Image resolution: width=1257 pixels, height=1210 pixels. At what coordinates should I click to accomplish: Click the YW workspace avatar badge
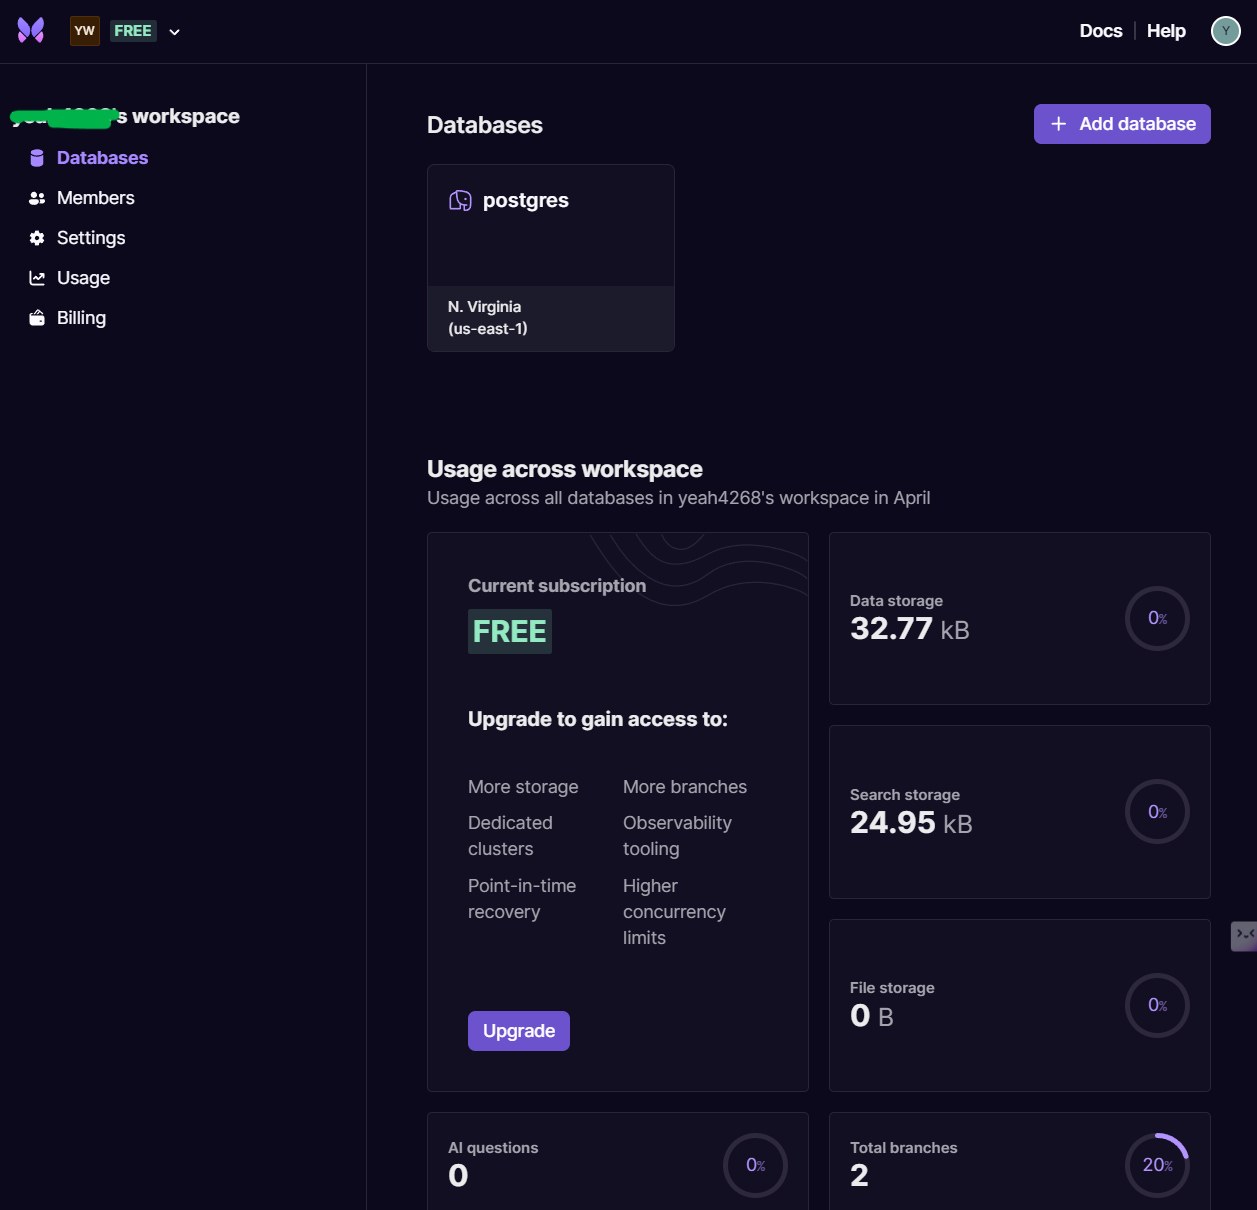click(x=85, y=31)
